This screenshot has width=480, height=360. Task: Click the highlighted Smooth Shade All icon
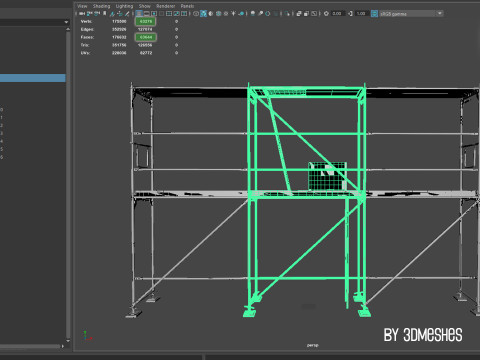click(203, 14)
